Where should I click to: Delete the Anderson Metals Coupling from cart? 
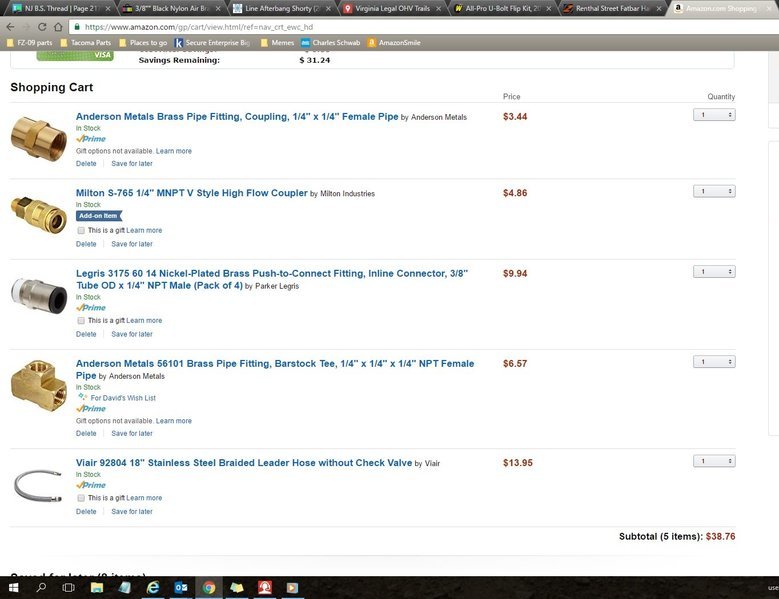[x=86, y=164]
